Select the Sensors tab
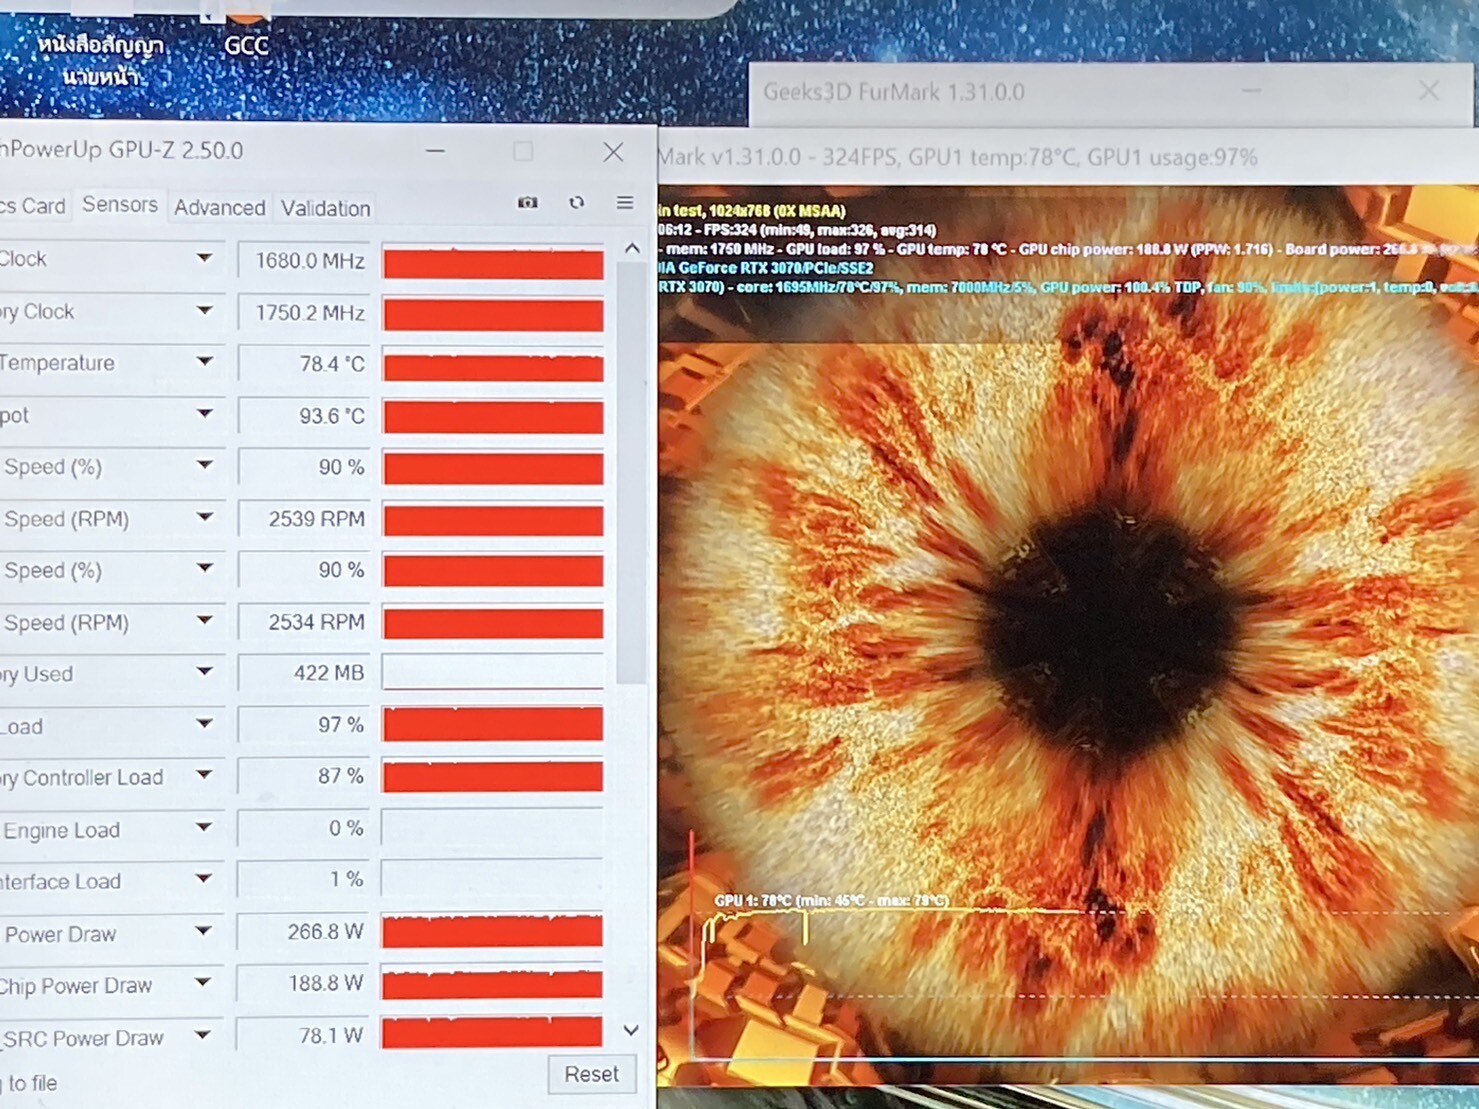This screenshot has height=1109, width=1479. pos(120,205)
